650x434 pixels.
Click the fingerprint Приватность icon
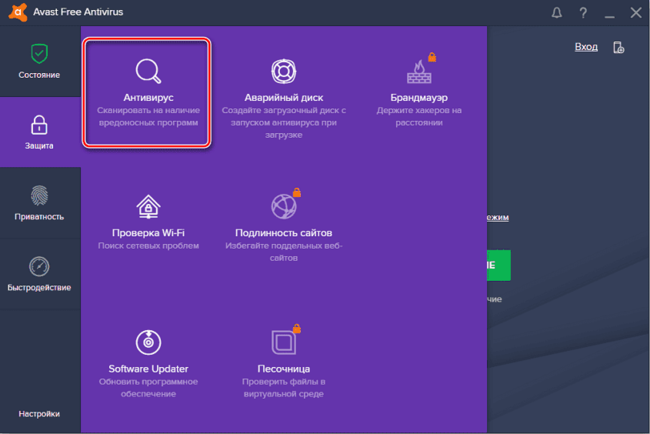tap(39, 195)
